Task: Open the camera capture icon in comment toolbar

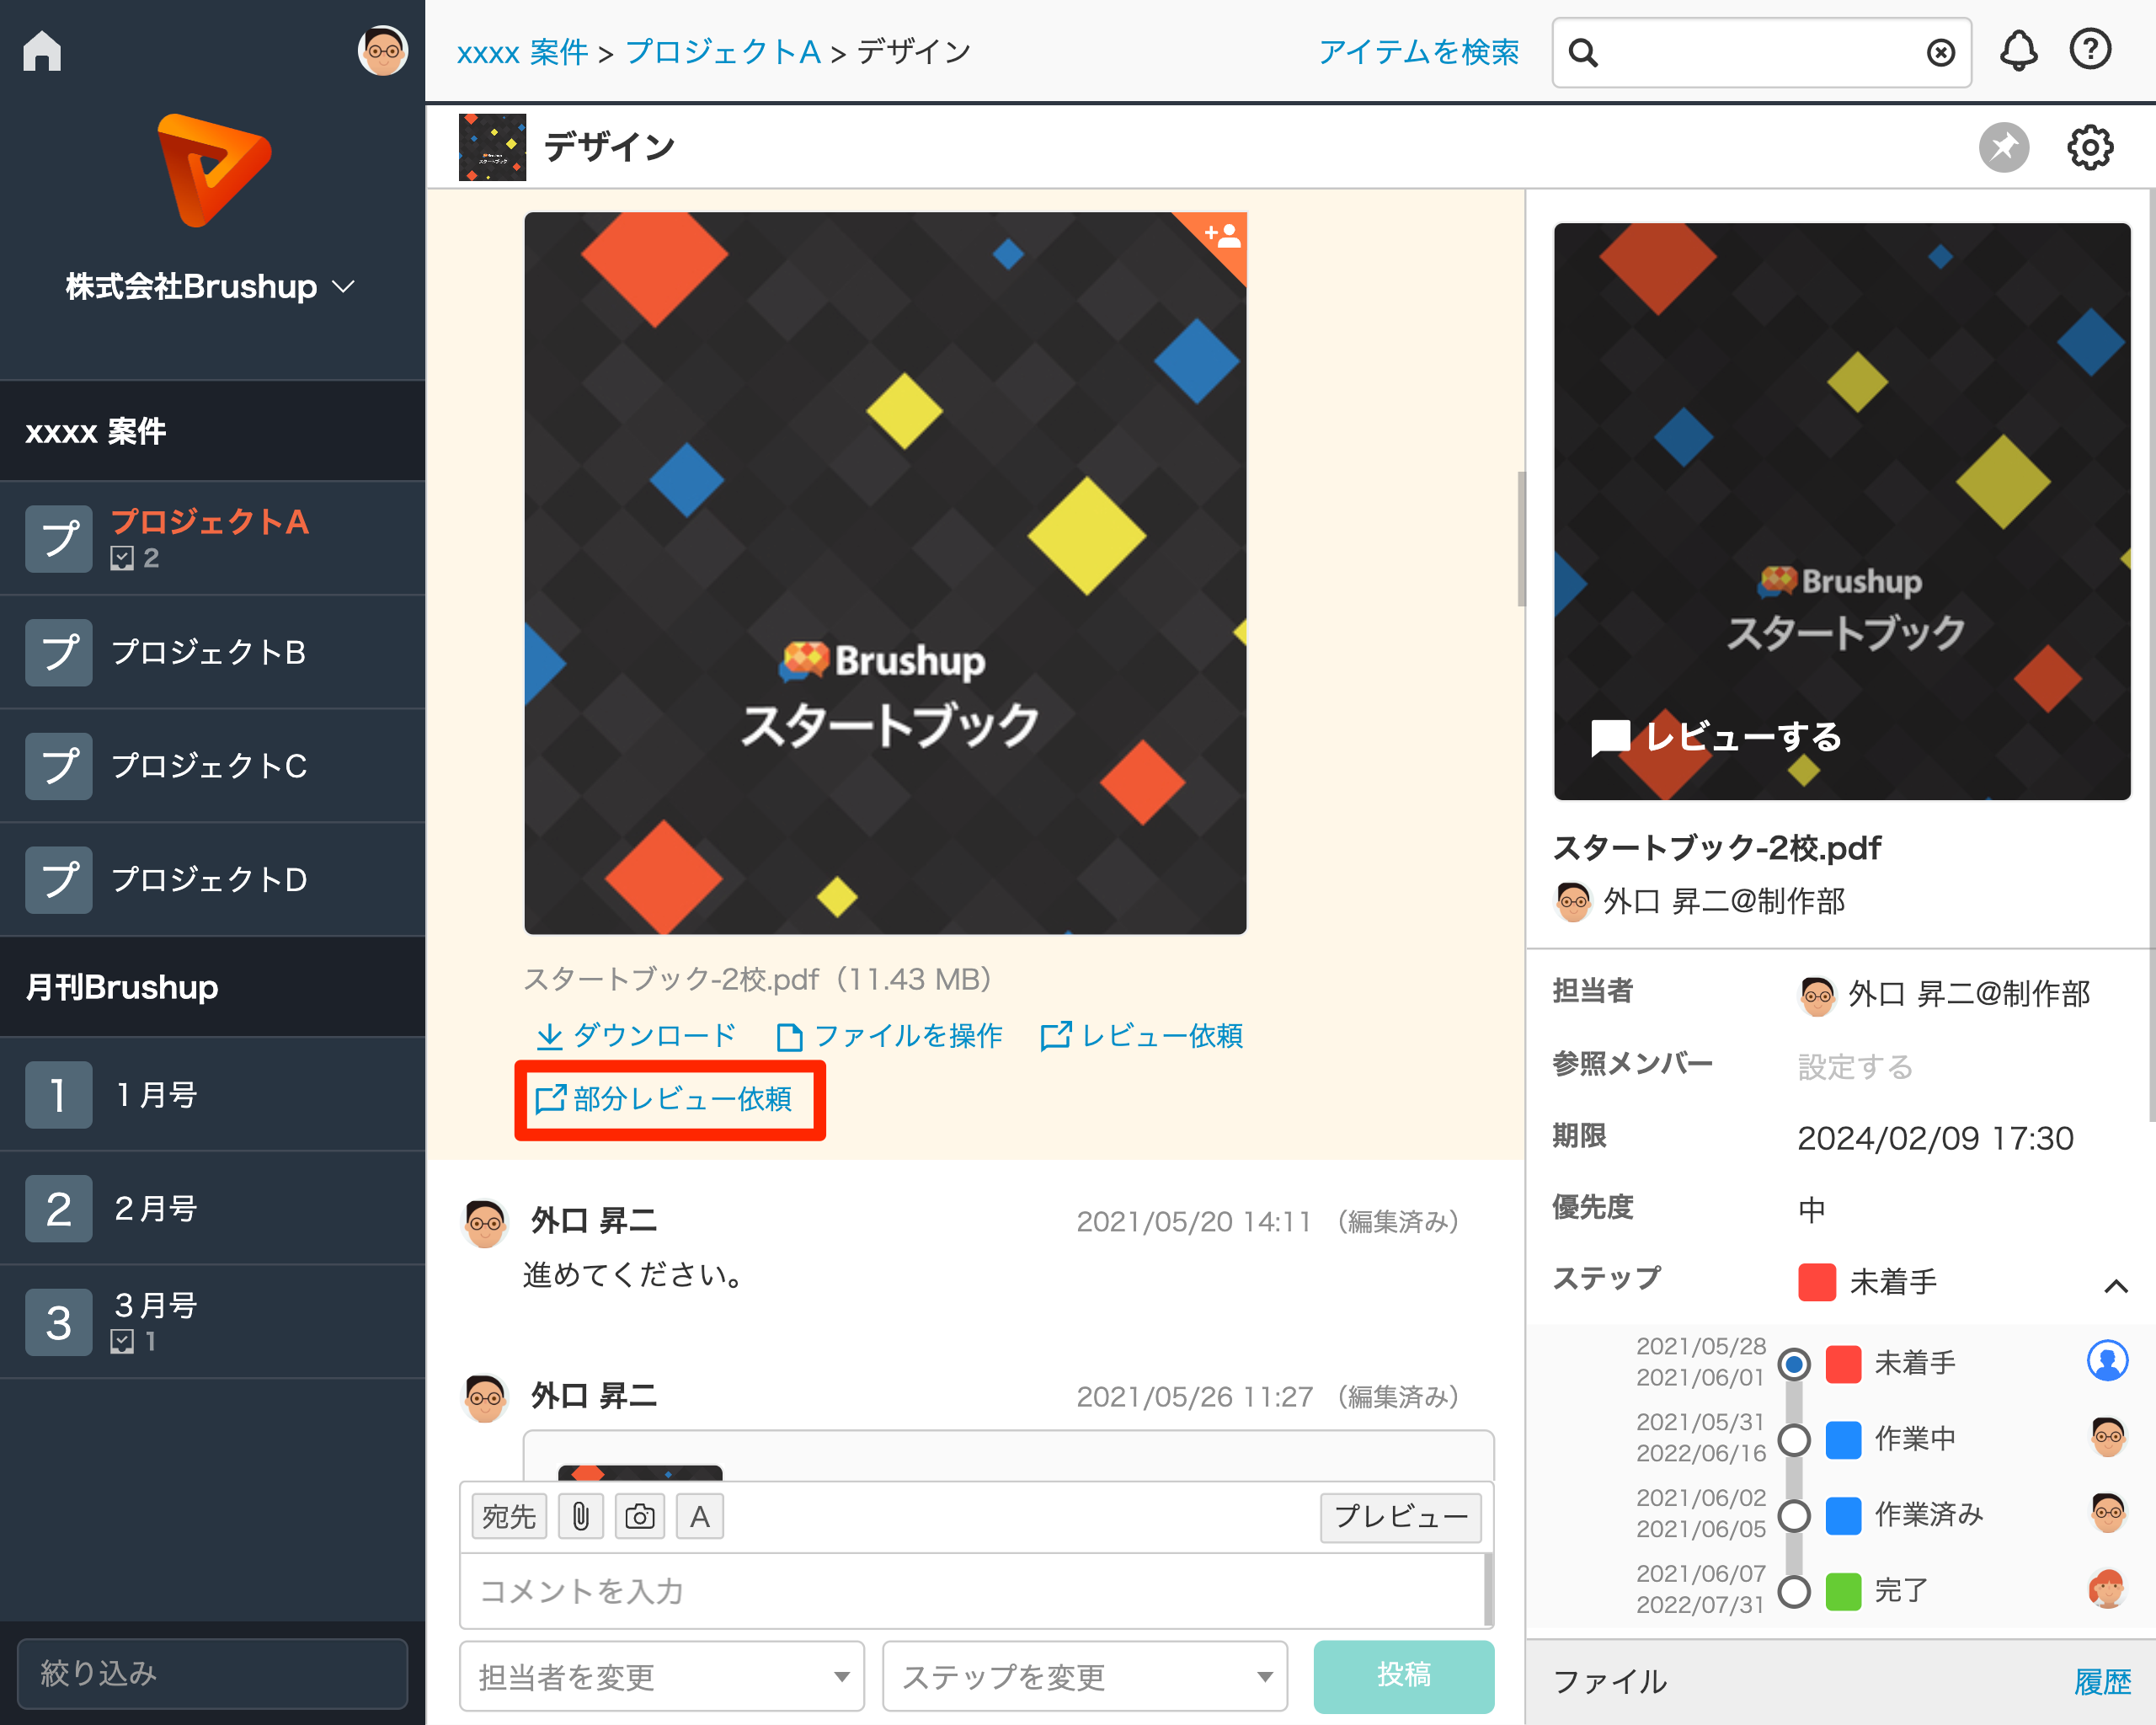Action: point(640,1515)
